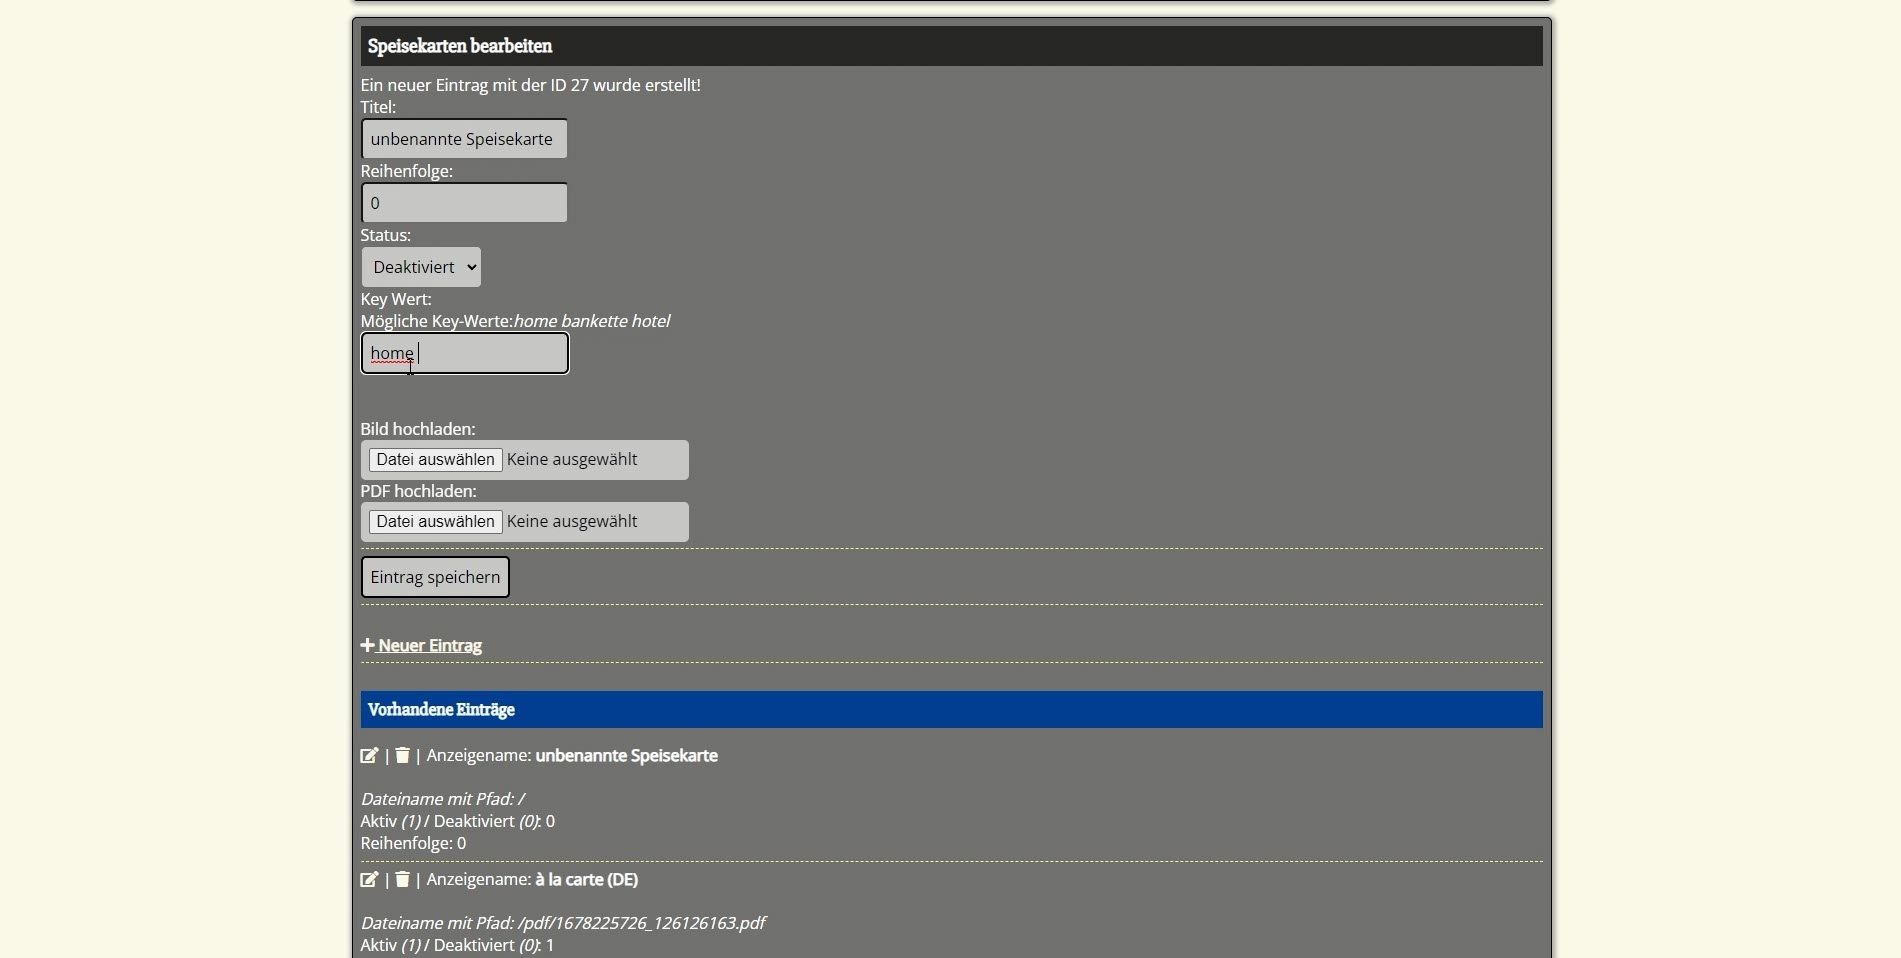Delete the unbenannte Speisekarte entry via trash icon
Screen dimensions: 1901x958
402,755
